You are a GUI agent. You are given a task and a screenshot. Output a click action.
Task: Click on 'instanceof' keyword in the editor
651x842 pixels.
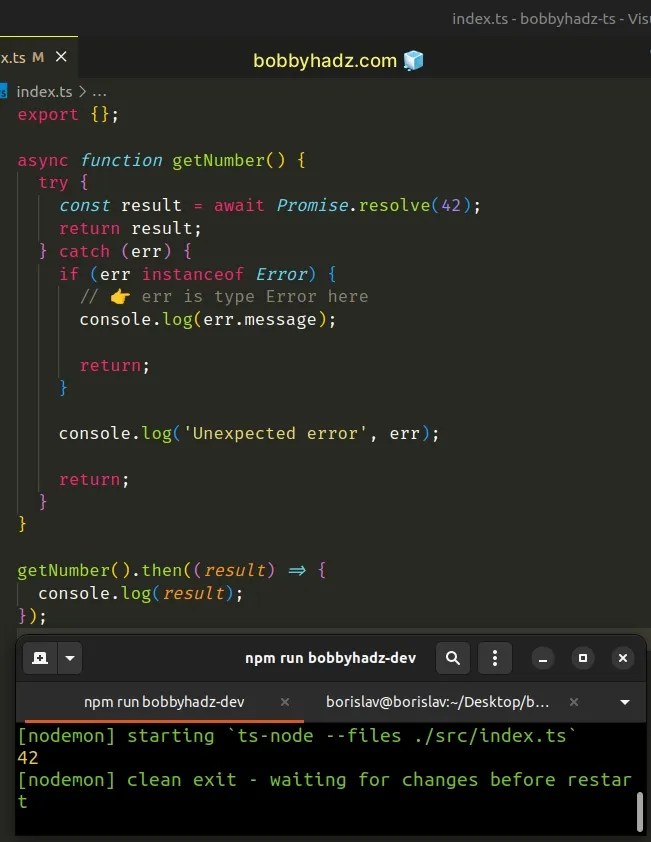click(x=193, y=274)
